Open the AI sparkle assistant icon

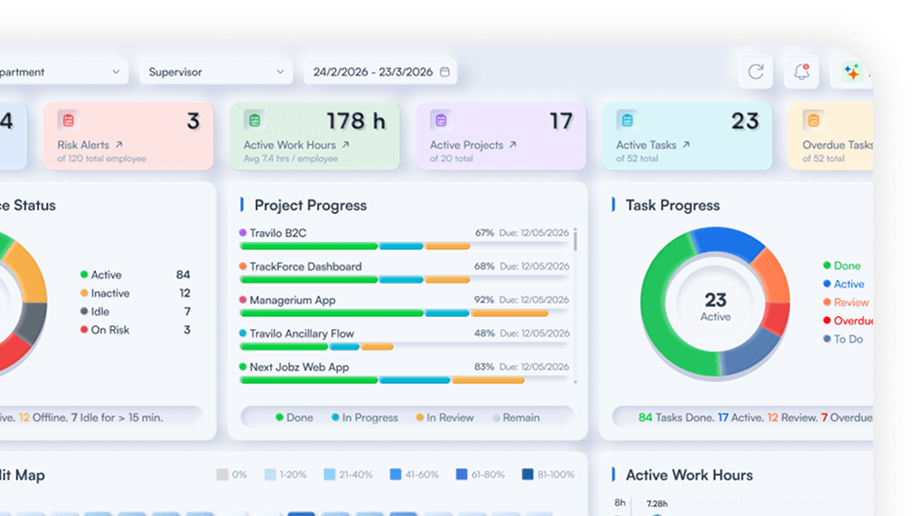click(x=851, y=72)
